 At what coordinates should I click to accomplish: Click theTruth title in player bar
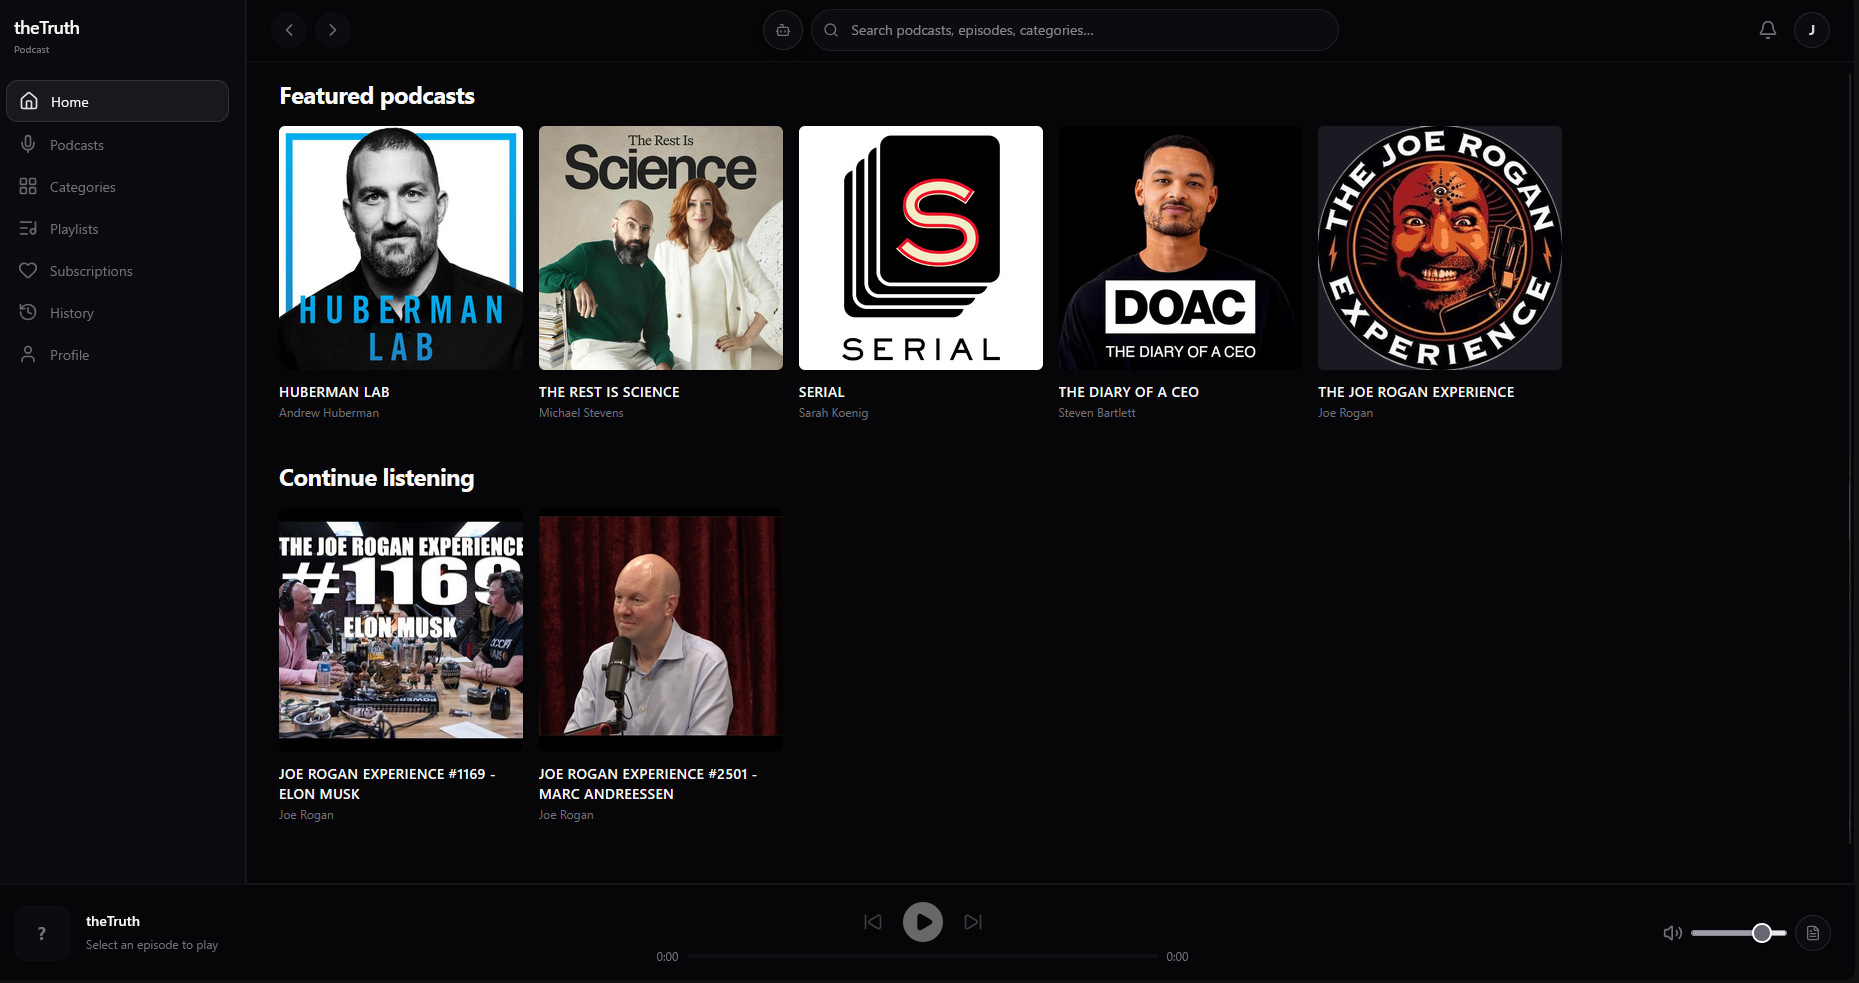(x=113, y=921)
